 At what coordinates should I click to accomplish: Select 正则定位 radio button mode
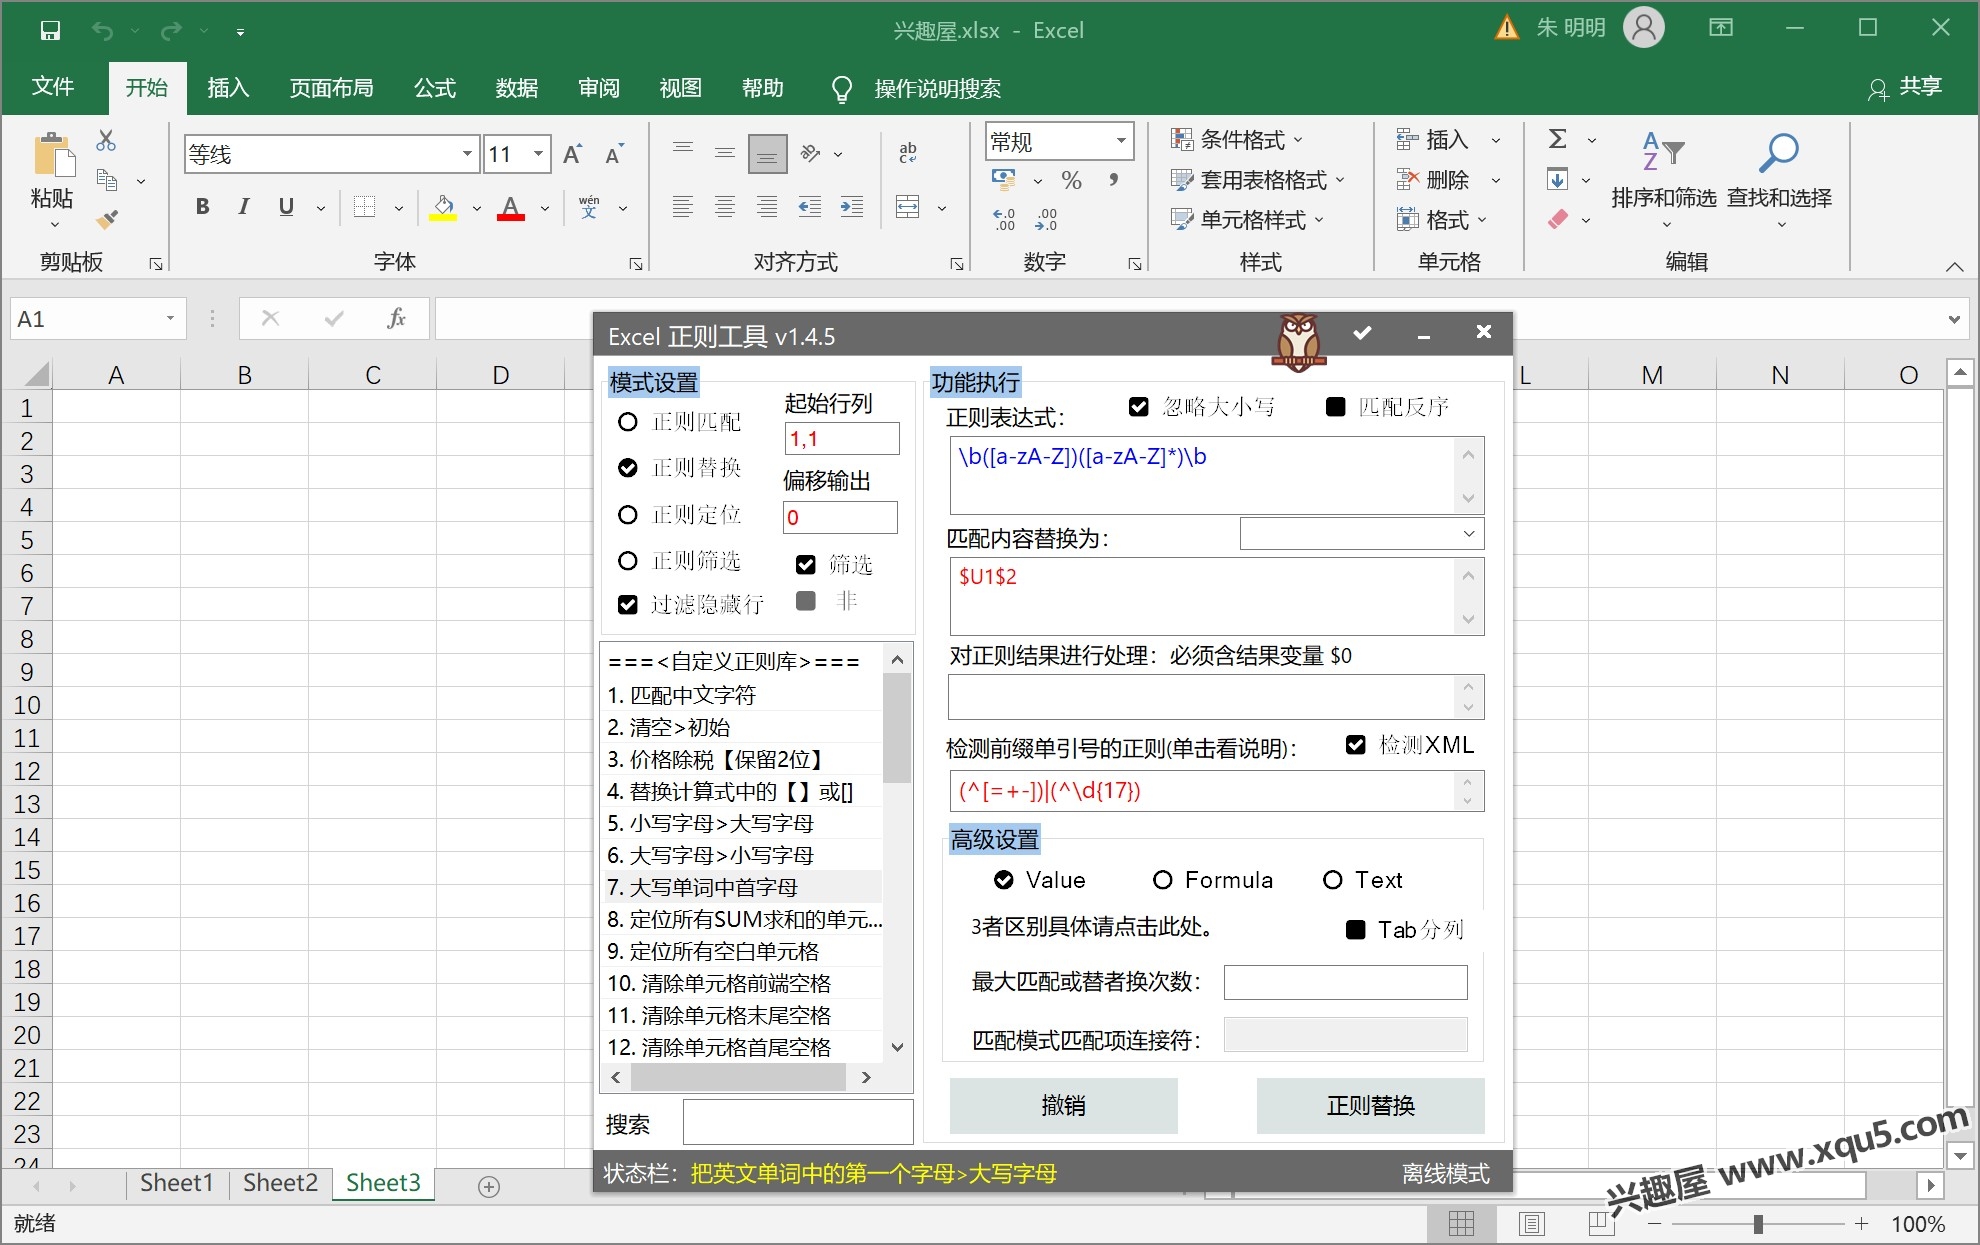point(627,512)
